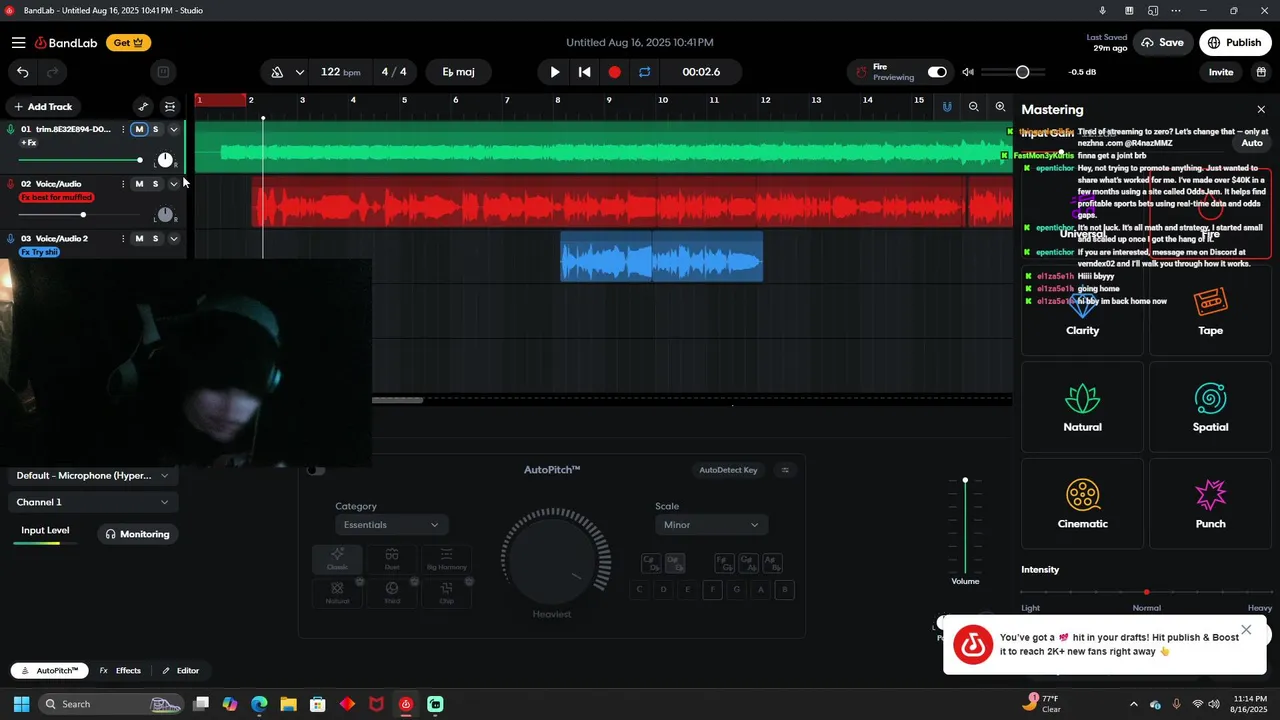
Task: Click the AutoDetect Key button
Action: coord(728,470)
